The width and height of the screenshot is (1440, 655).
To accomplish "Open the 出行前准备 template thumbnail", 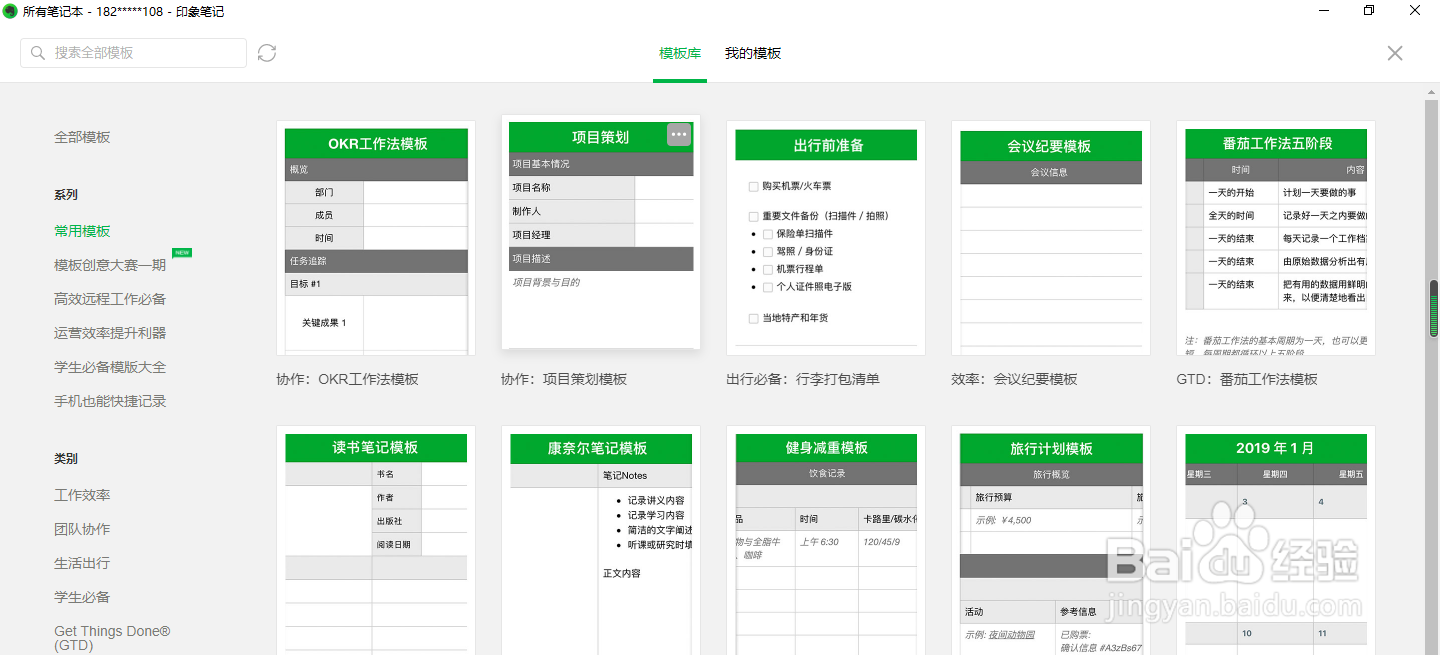I will coord(826,238).
